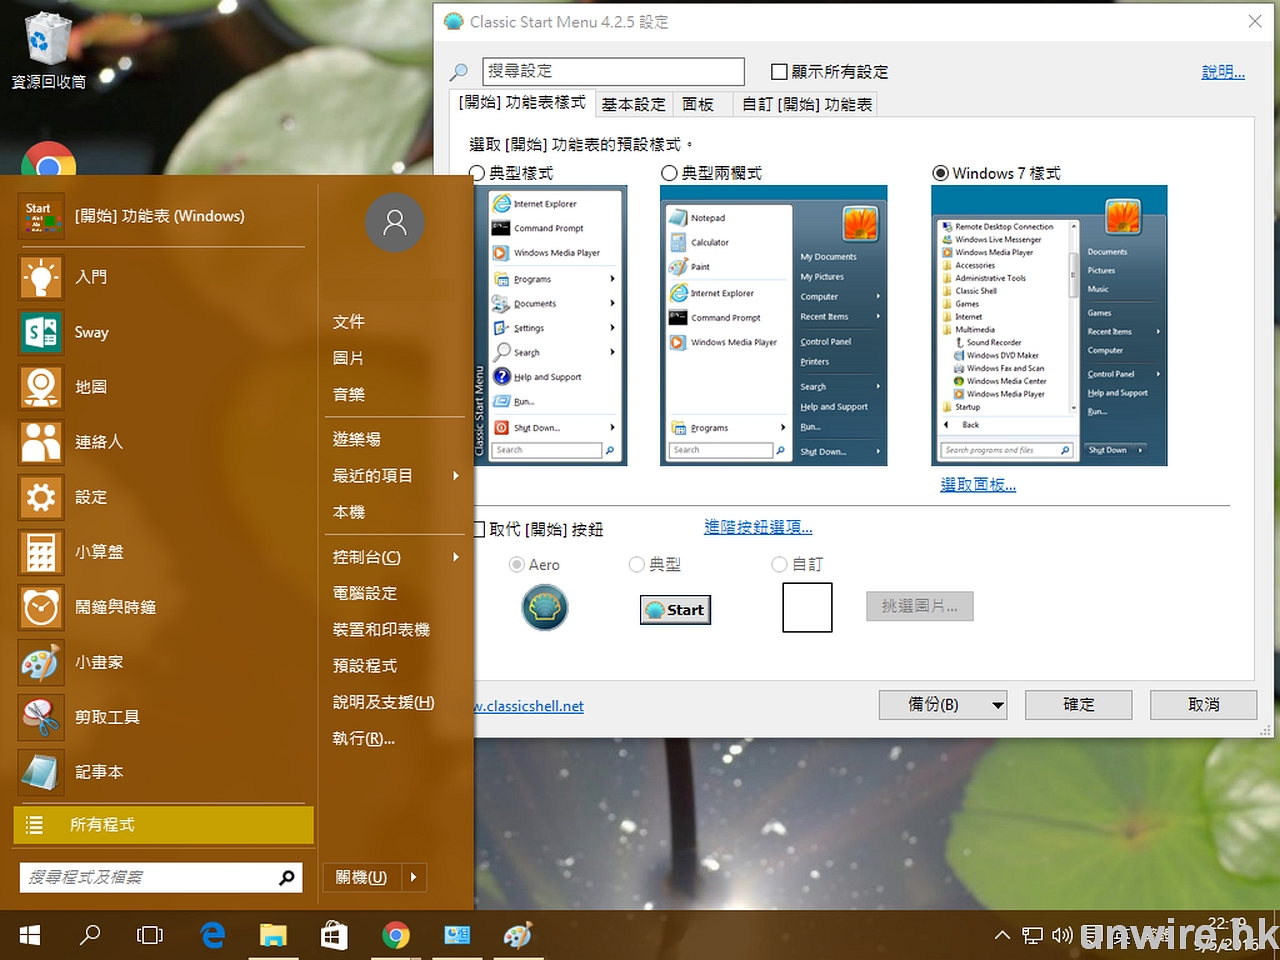This screenshot has width=1280, height=960.
Task: Launch the 小算盤 calculator app
Action: tap(98, 552)
